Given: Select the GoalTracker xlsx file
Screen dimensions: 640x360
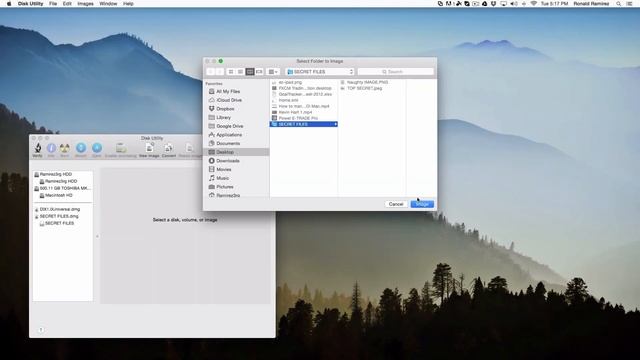Looking at the screenshot, I should [x=304, y=94].
